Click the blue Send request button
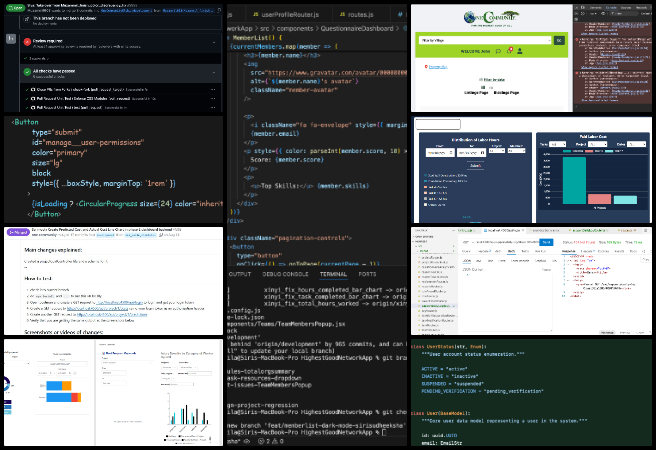This screenshot has height=450, width=656. (546, 241)
